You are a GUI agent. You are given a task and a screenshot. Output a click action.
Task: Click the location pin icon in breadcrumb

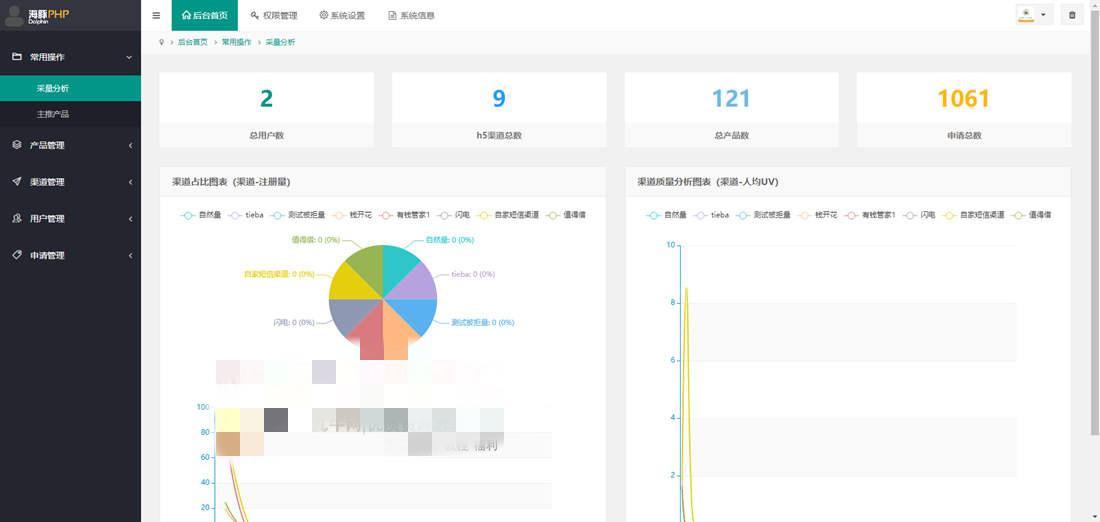[161, 42]
